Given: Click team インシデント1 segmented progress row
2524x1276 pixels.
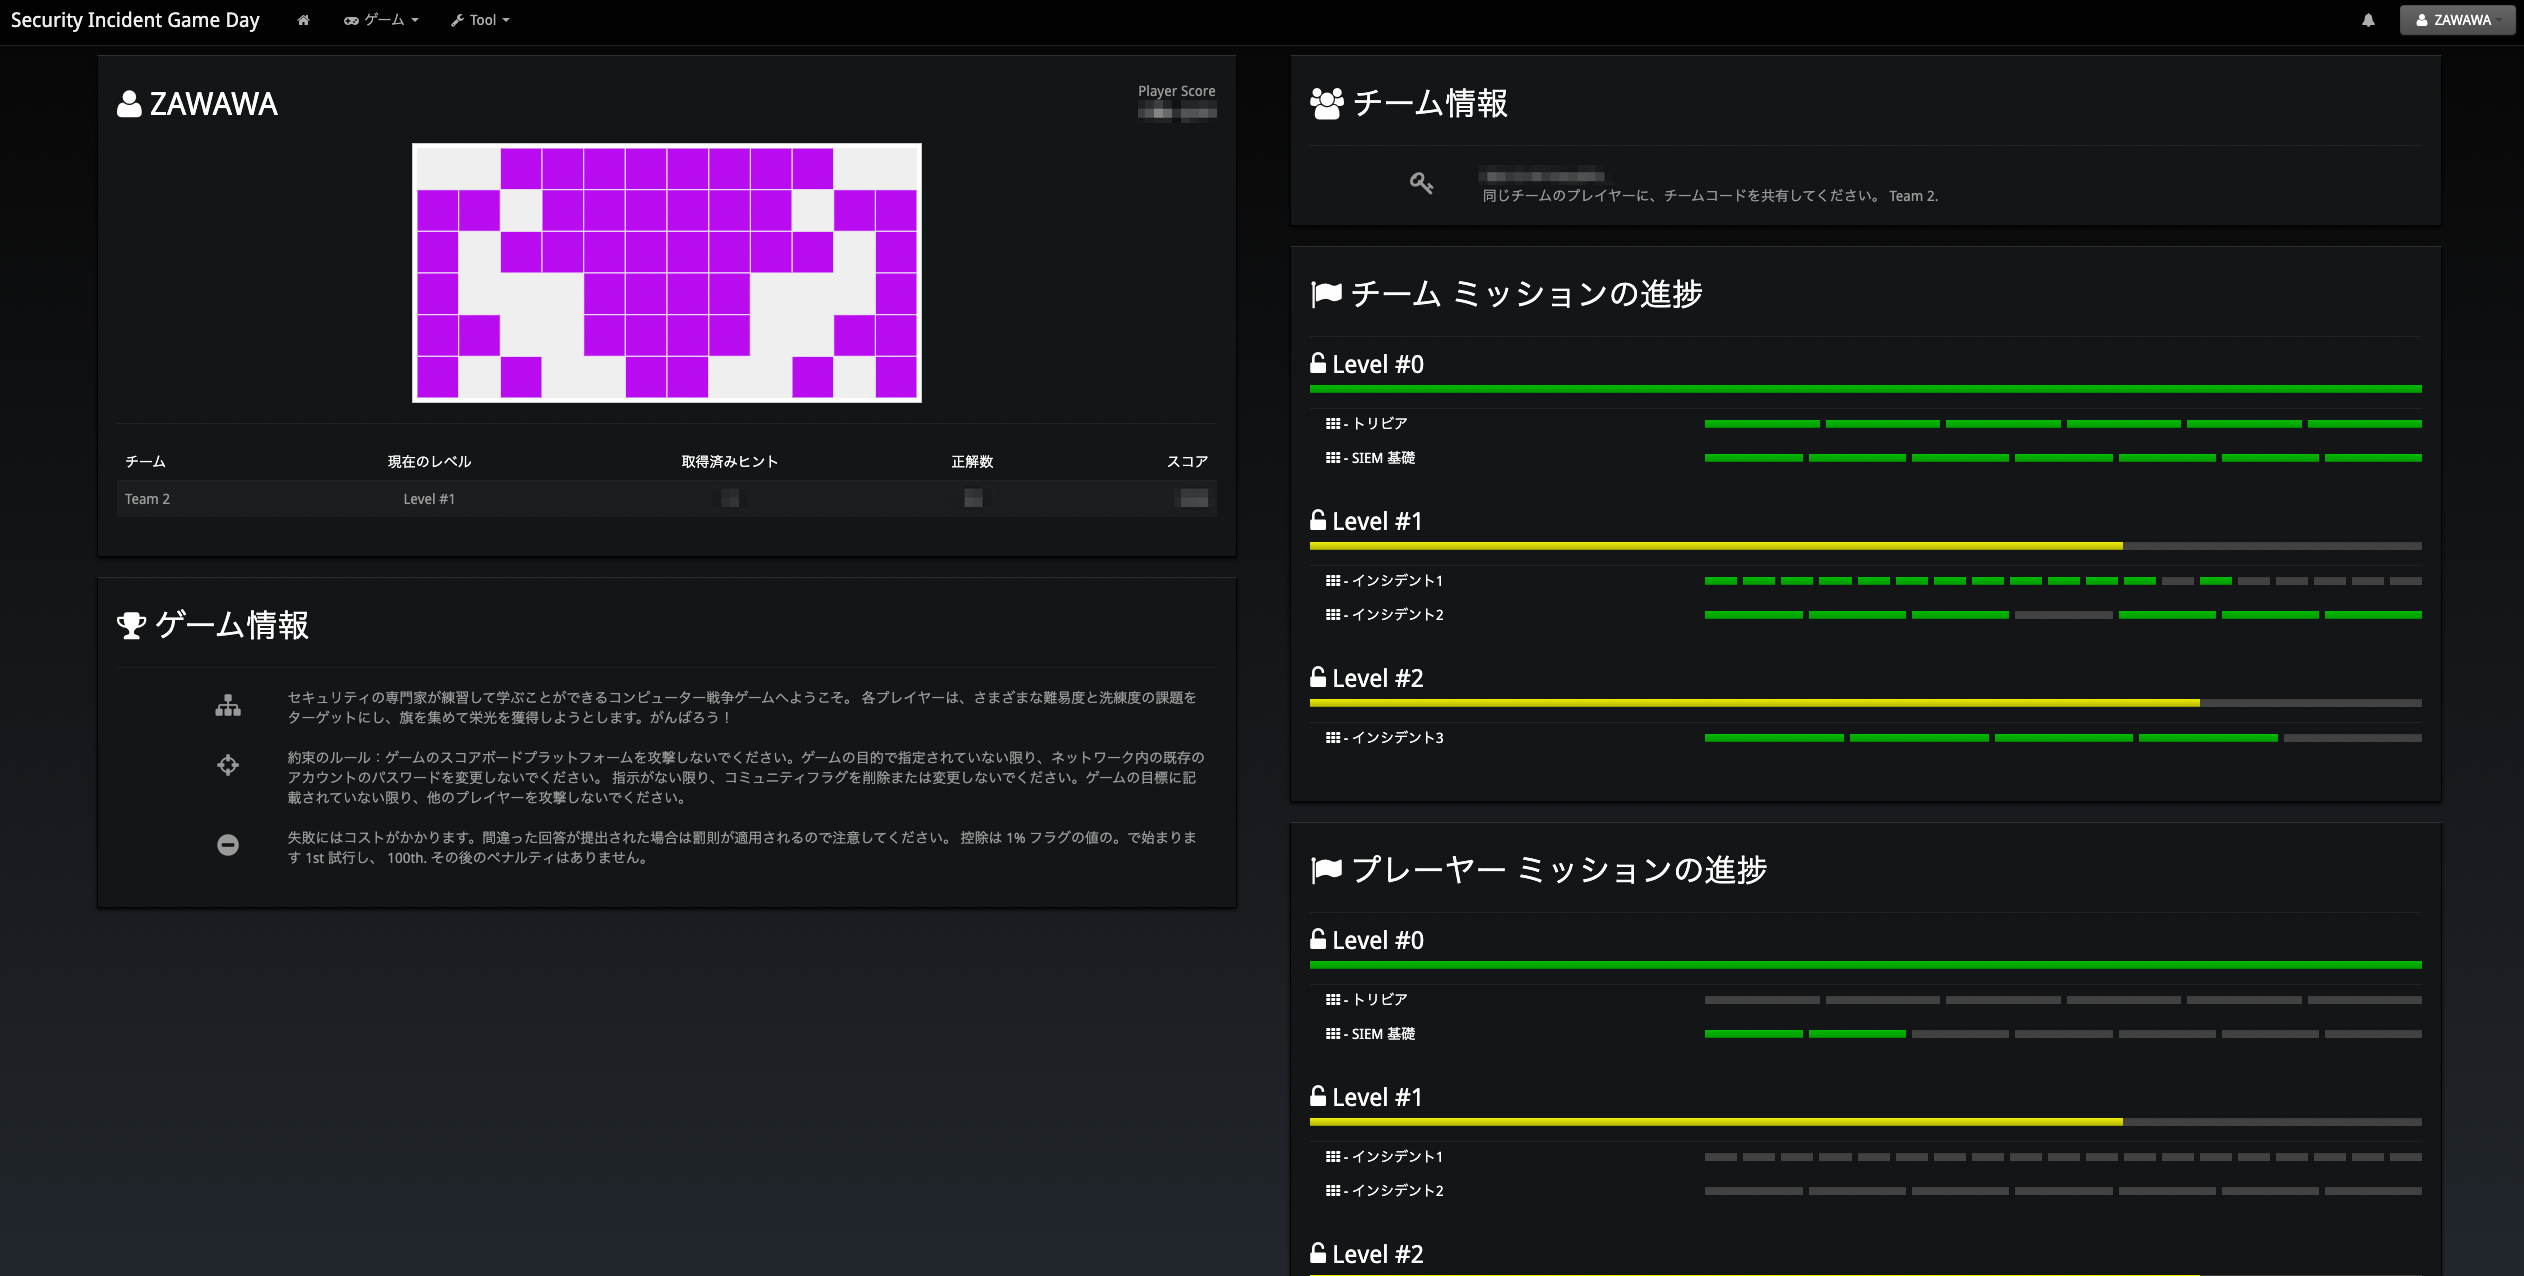Looking at the screenshot, I should pos(2063,581).
